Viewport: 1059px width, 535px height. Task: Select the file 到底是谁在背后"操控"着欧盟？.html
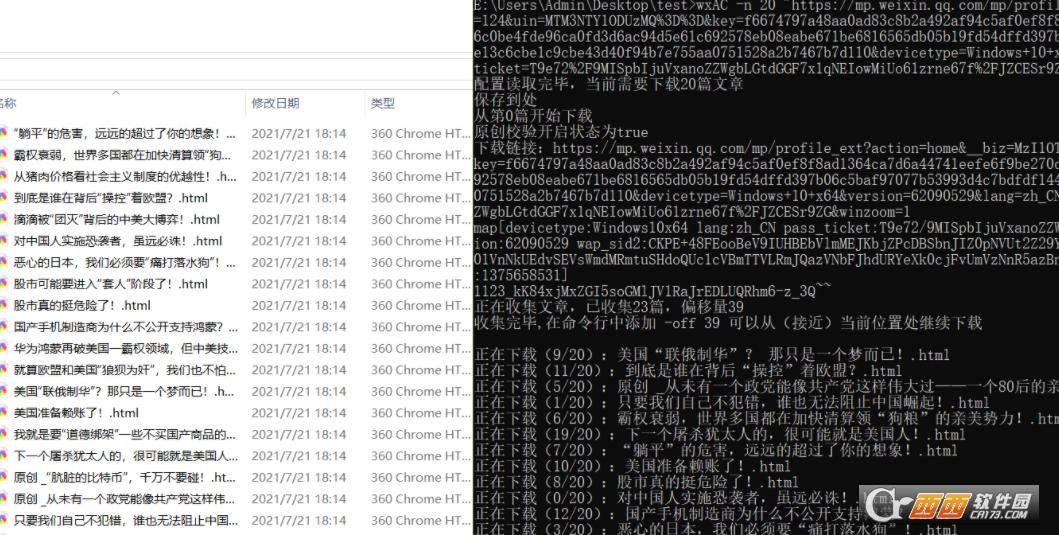pos(111,198)
